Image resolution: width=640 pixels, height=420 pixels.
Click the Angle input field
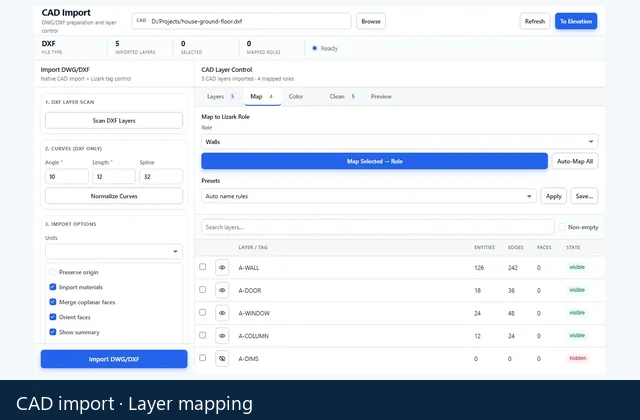[x=67, y=177]
